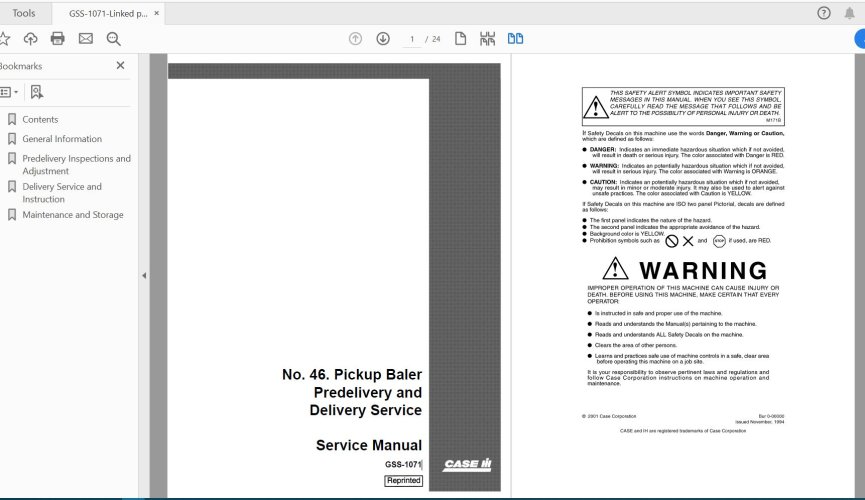Screen dimensions: 865x500
Task: Click the bookmark star icon in toolbar
Action: [4, 39]
